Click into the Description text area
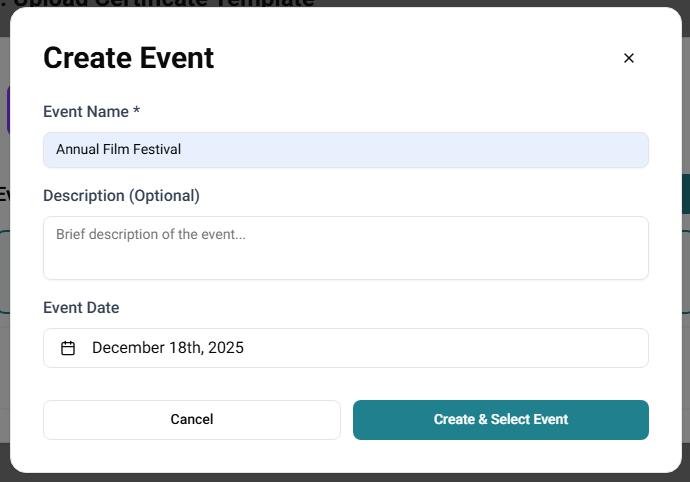 [x=345, y=255]
